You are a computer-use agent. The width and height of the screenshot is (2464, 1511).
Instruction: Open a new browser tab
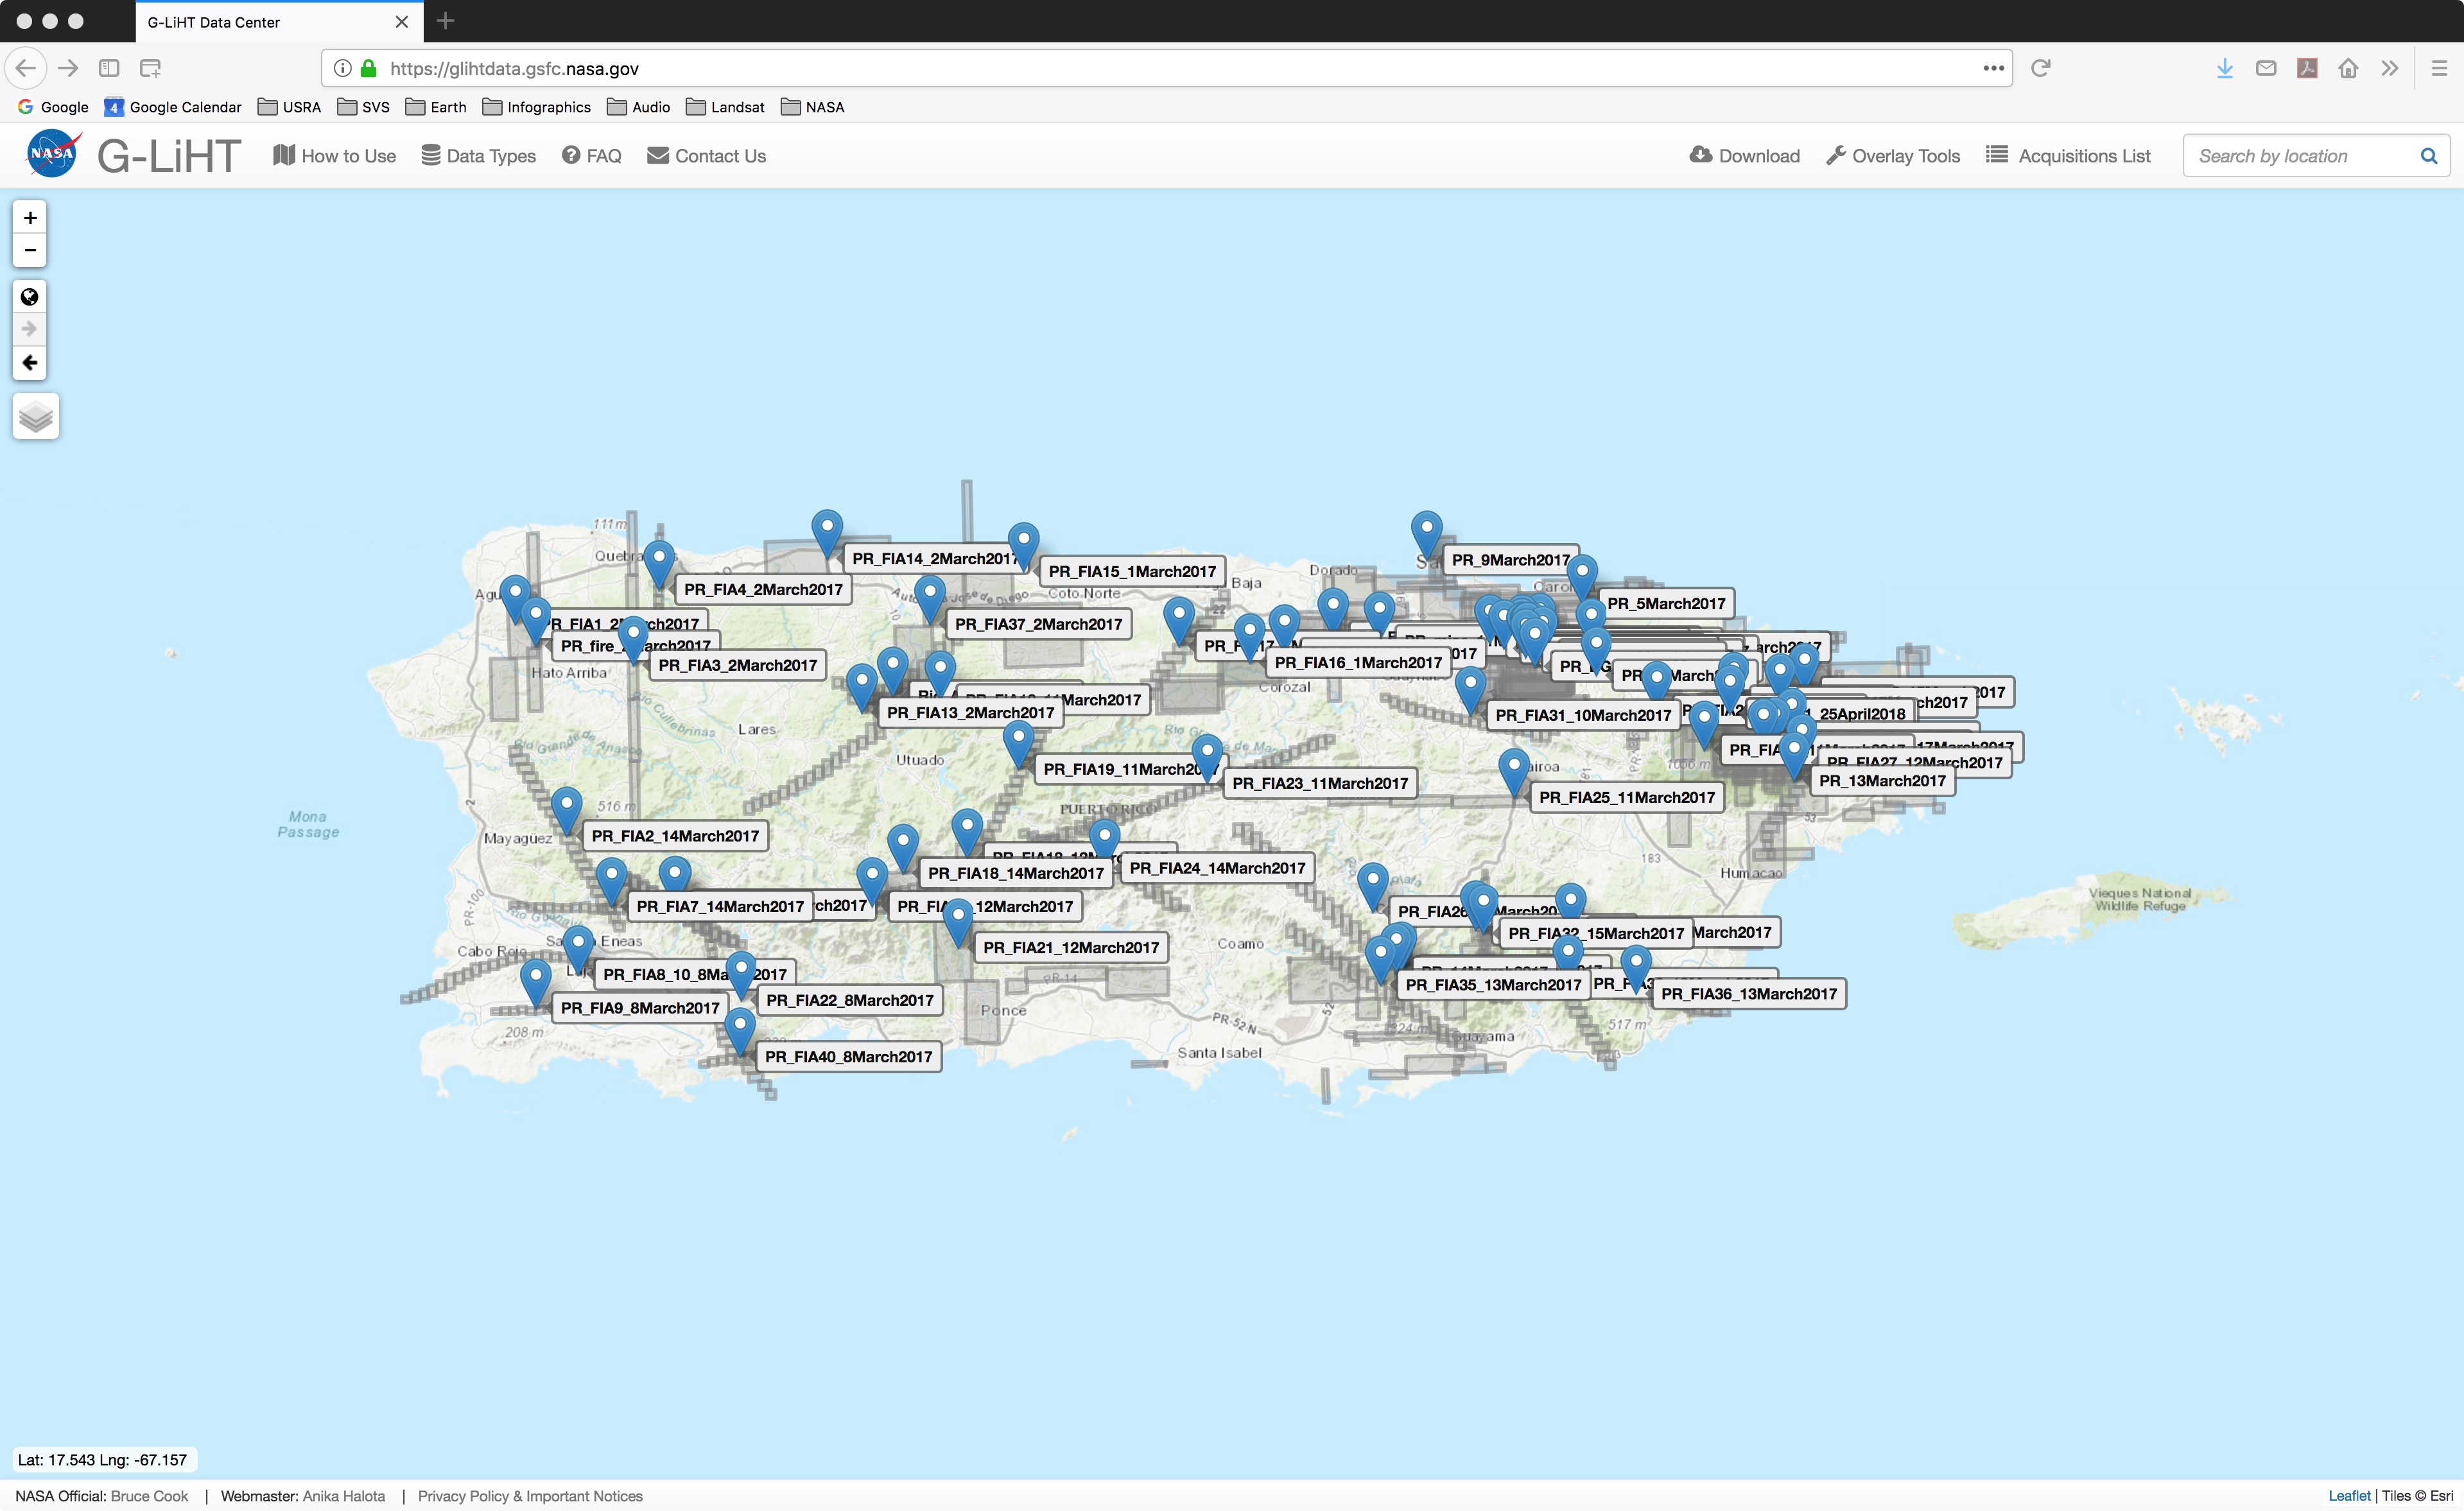[445, 21]
